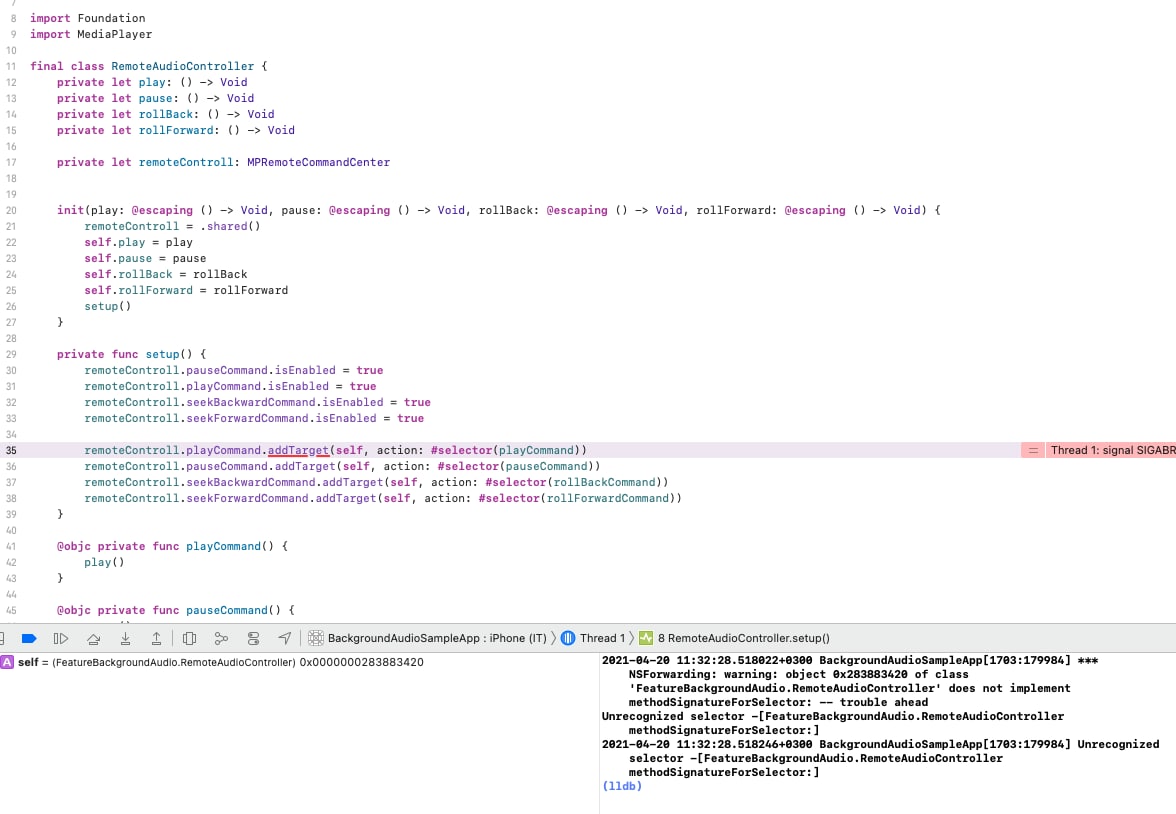Screen dimensions: 1176x814
Task: Click the purple variable type icon beside self
Action: pyautogui.click(x=7, y=662)
